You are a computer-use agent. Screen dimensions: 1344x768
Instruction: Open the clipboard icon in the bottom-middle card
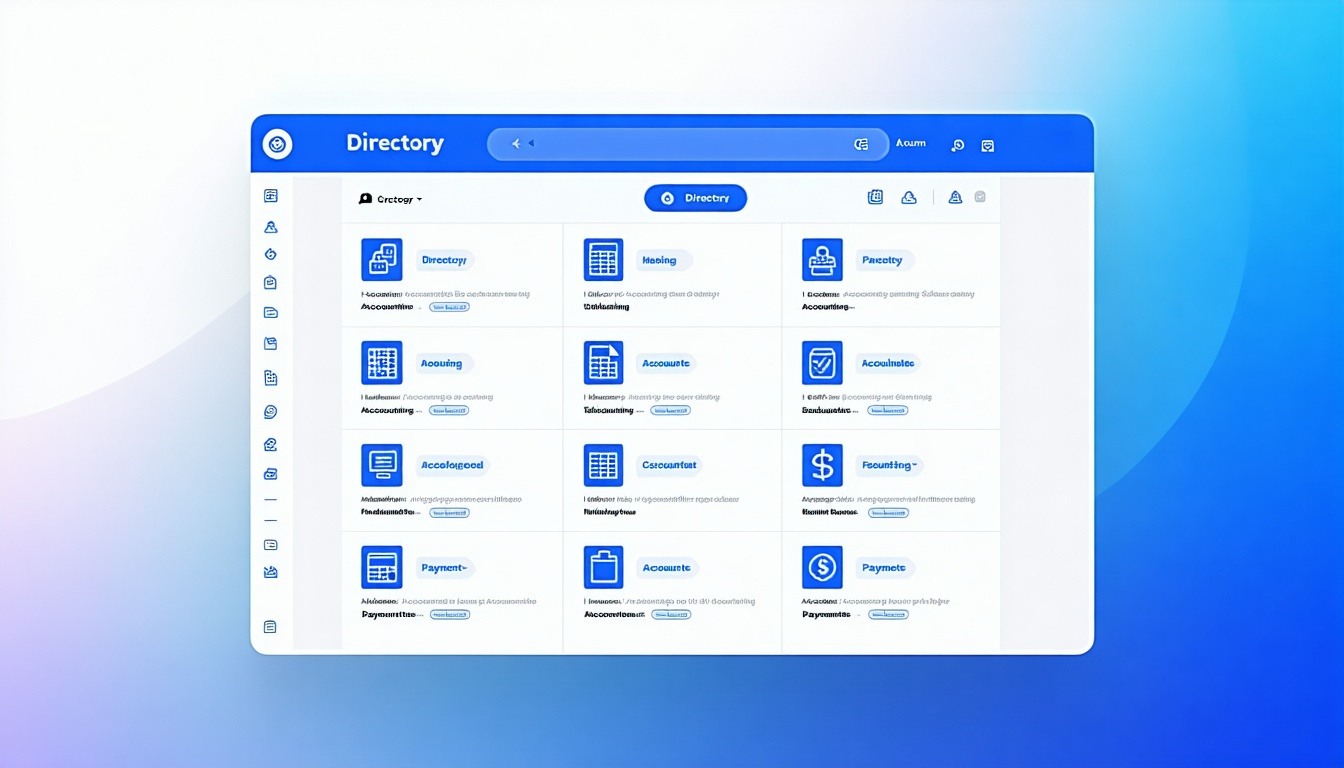click(x=603, y=567)
